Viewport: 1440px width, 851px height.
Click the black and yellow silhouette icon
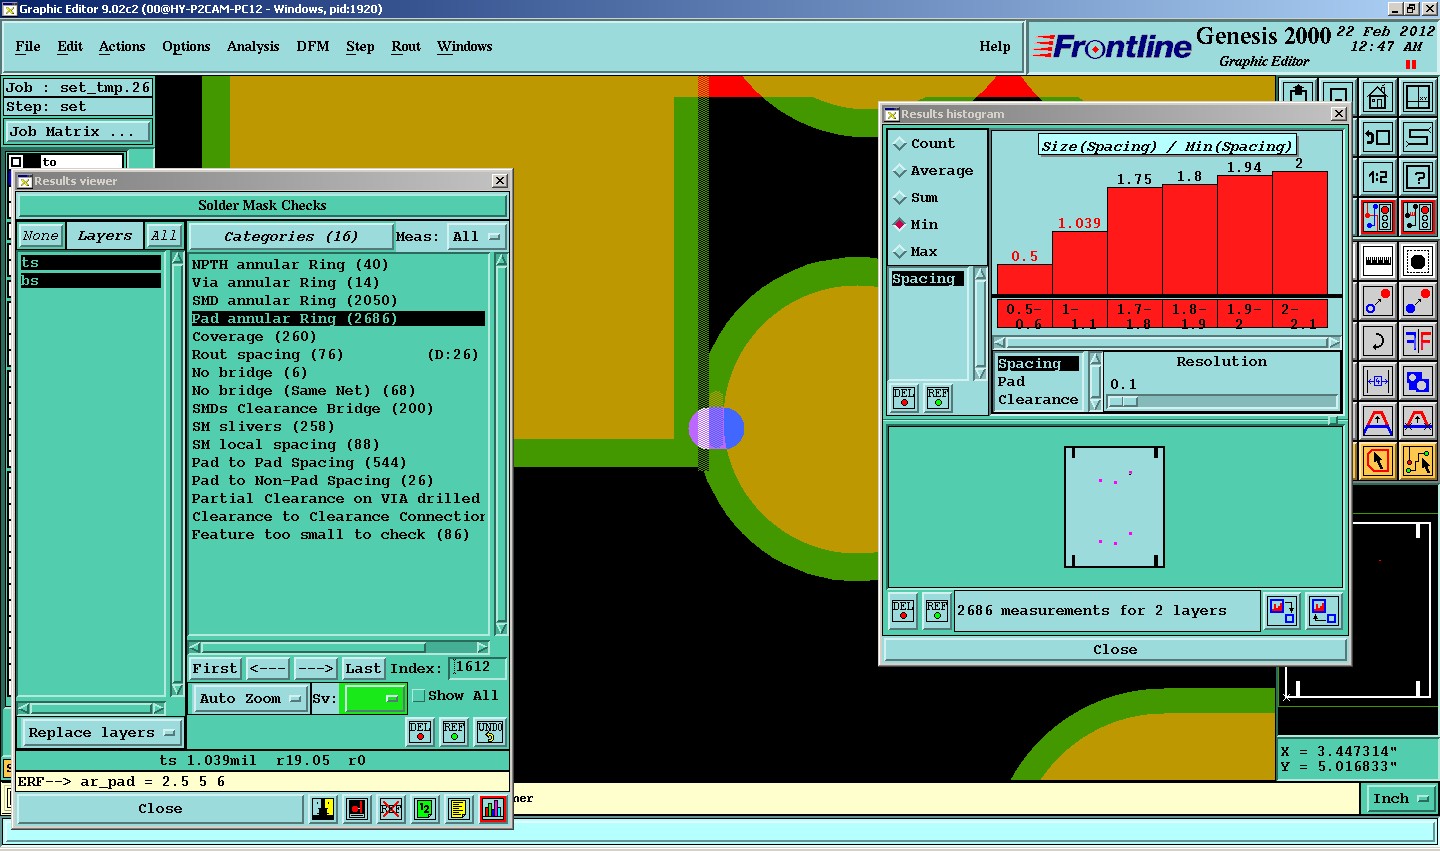(323, 809)
